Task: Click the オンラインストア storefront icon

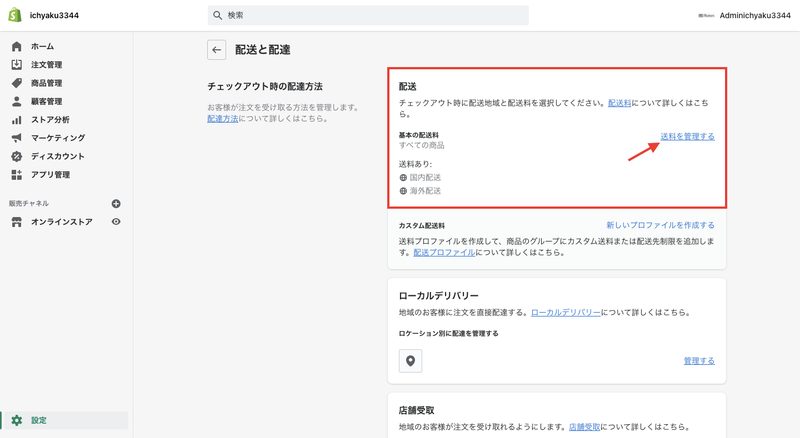Action: [17, 222]
